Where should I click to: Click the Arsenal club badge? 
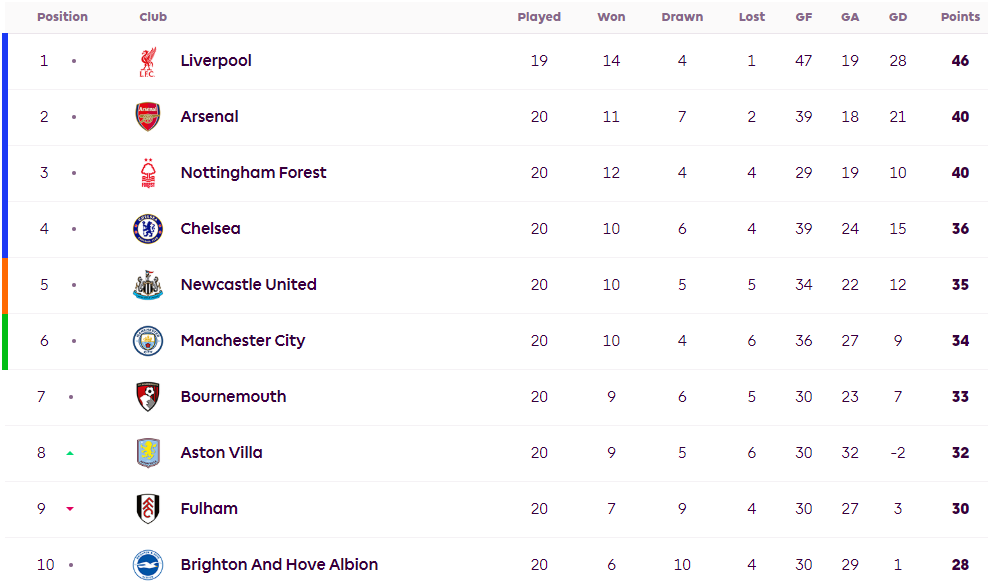(147, 117)
